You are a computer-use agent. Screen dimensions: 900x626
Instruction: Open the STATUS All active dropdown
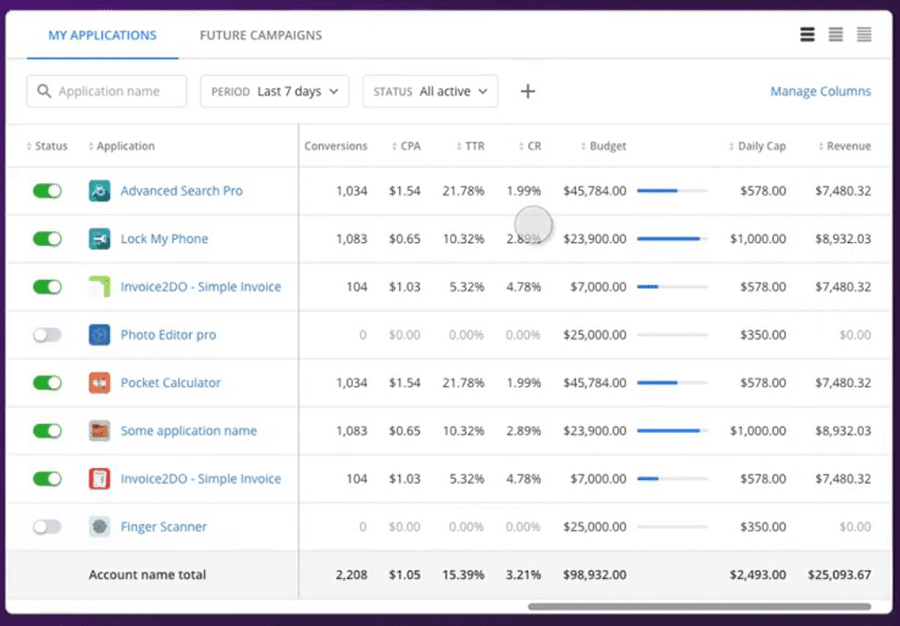[430, 91]
